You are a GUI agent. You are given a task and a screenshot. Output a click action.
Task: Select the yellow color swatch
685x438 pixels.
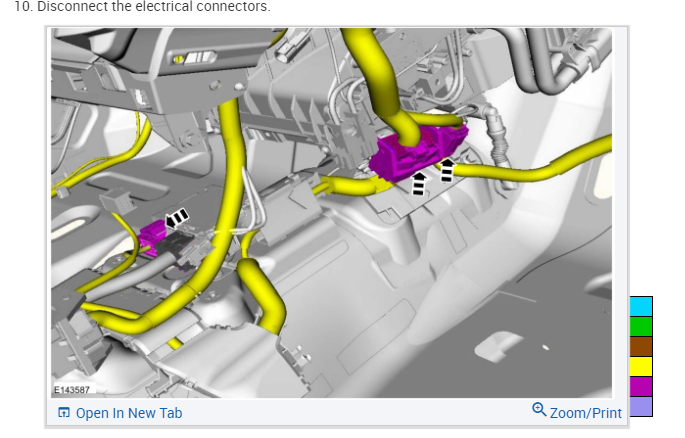click(x=641, y=366)
